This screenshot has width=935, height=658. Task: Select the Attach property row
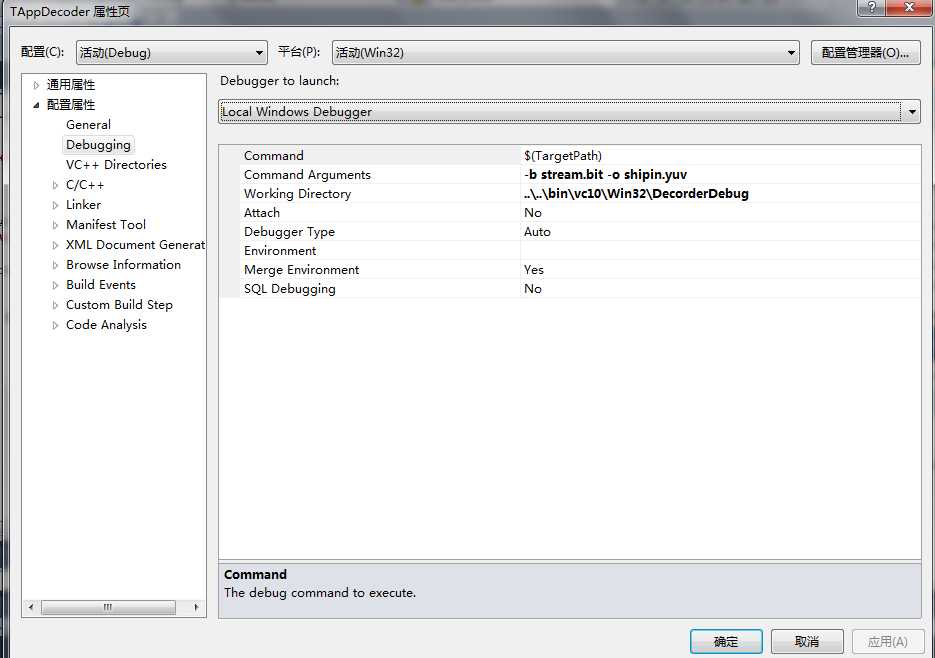click(x=569, y=213)
